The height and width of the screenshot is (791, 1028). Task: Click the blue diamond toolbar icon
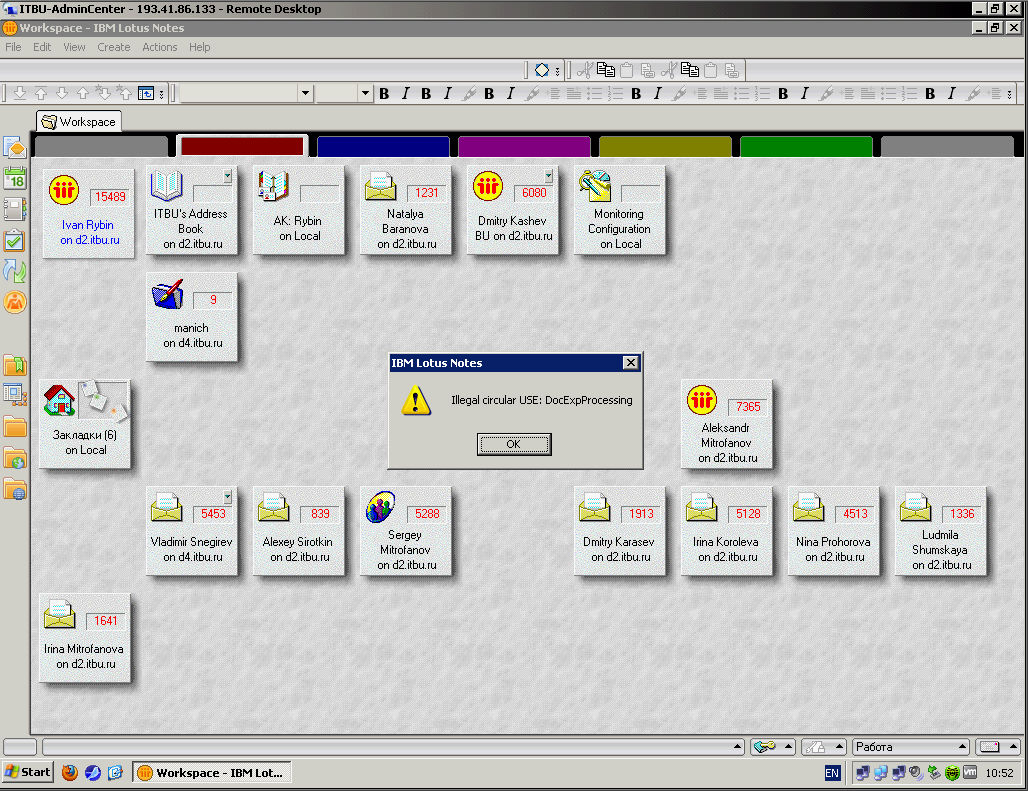click(542, 70)
